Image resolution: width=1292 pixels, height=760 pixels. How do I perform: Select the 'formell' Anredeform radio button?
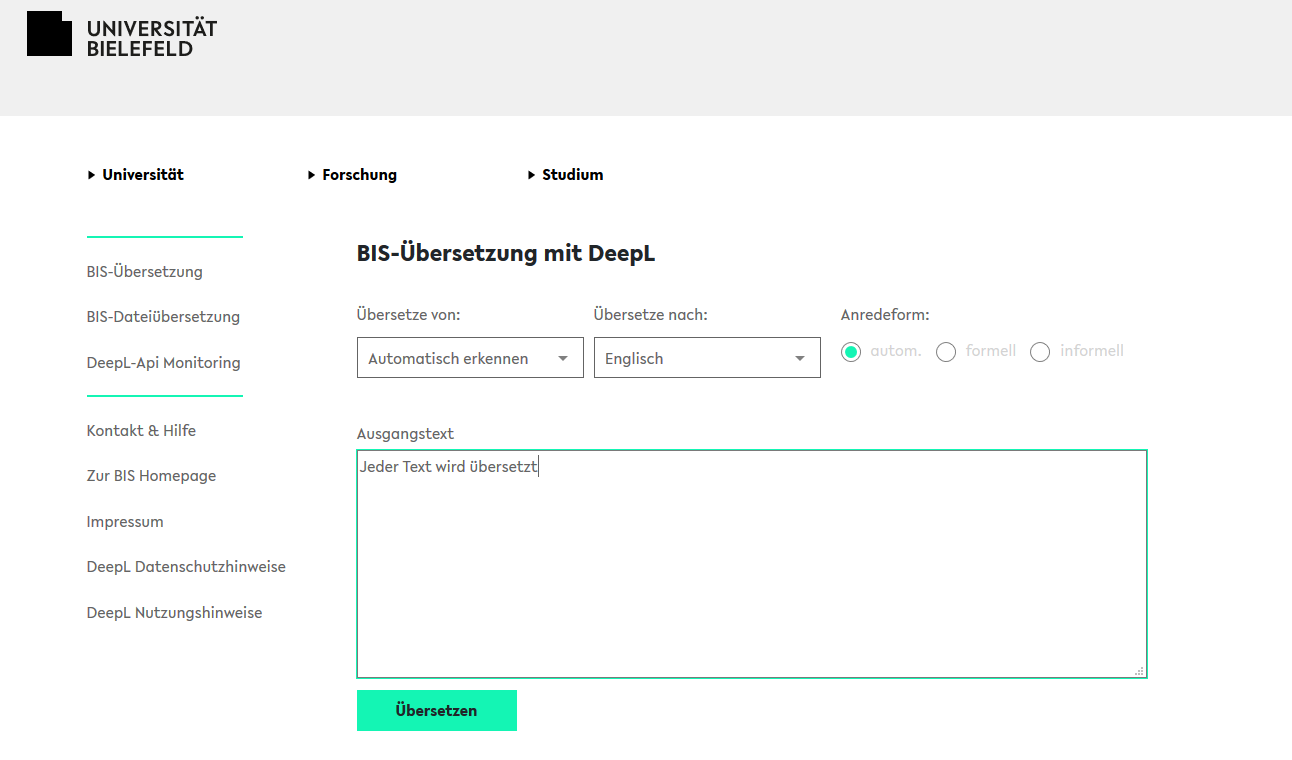click(x=946, y=352)
